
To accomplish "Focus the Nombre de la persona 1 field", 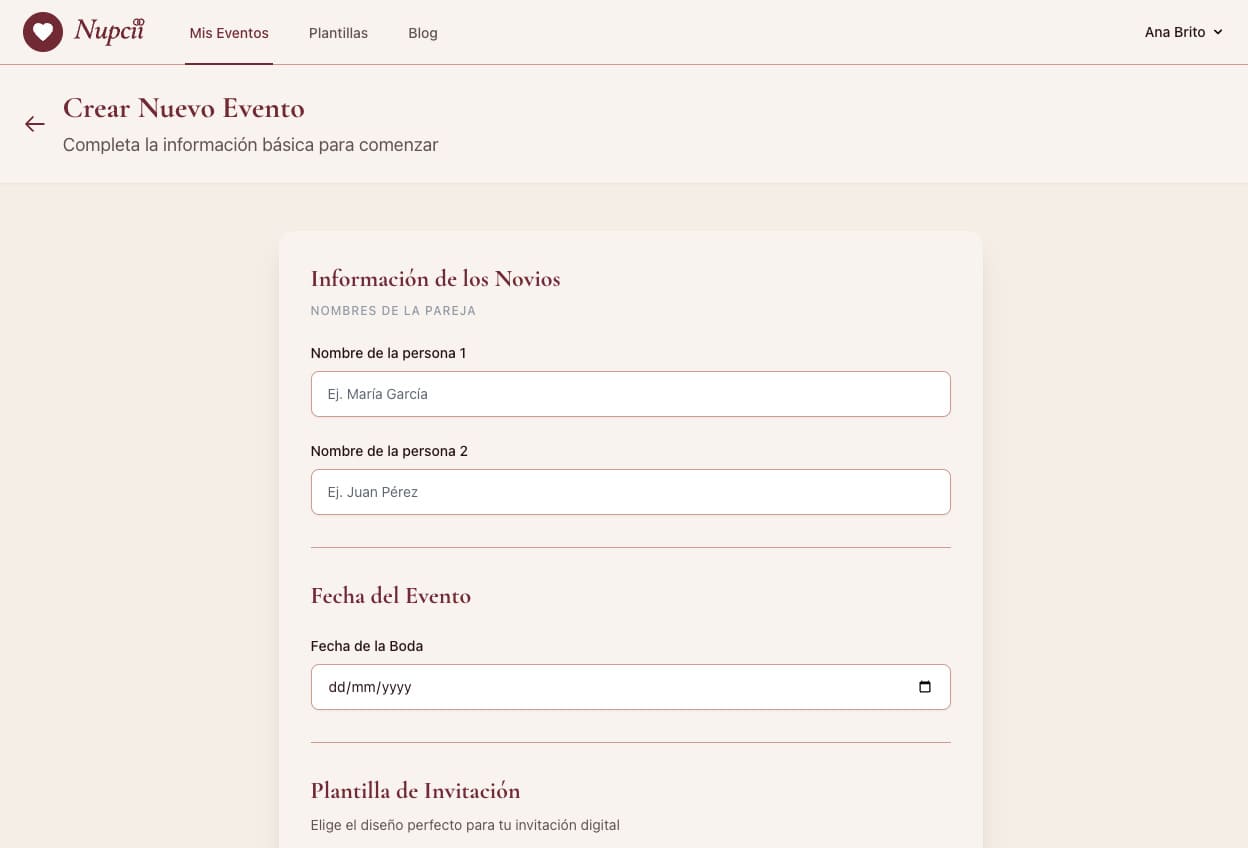I will point(630,393).
